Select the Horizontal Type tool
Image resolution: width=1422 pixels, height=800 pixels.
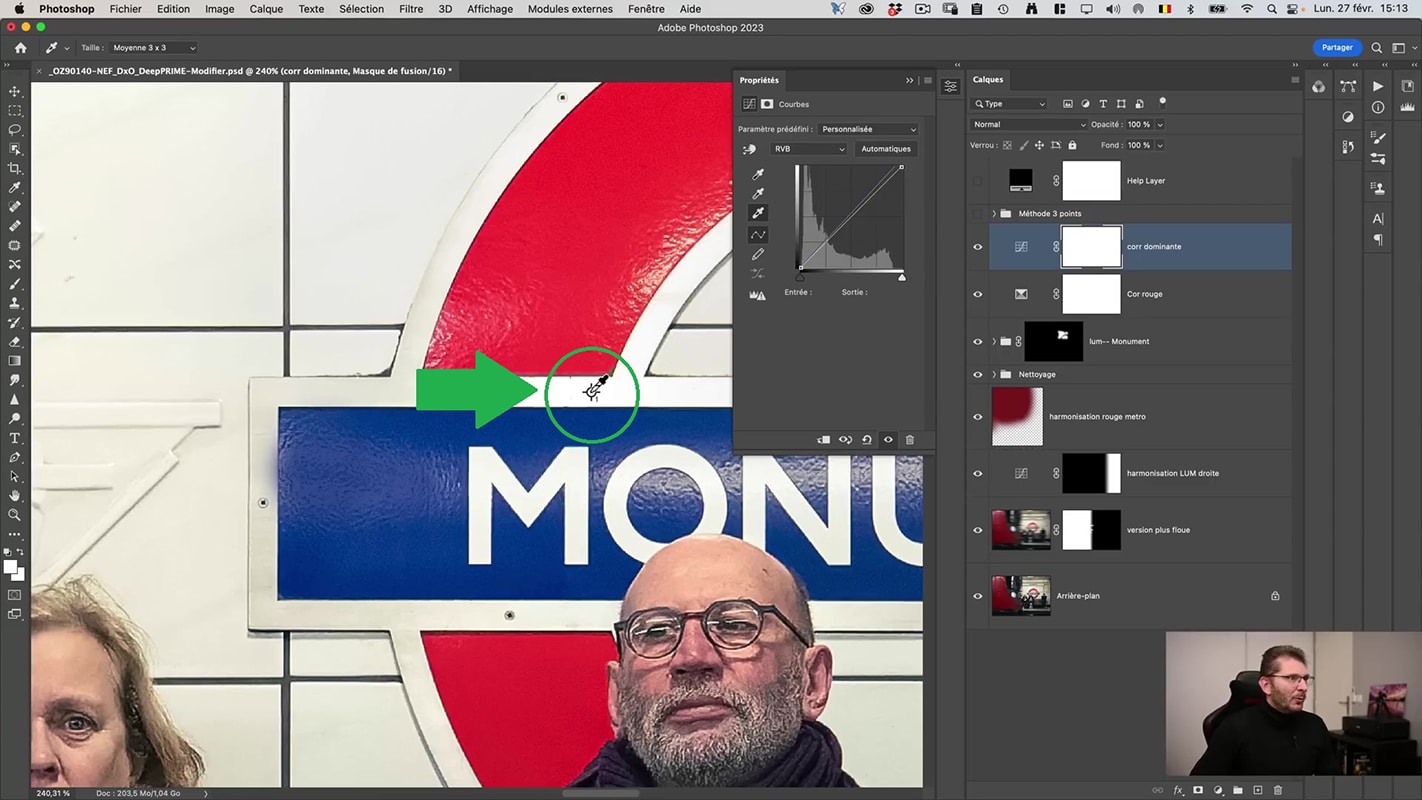[x=15, y=438]
